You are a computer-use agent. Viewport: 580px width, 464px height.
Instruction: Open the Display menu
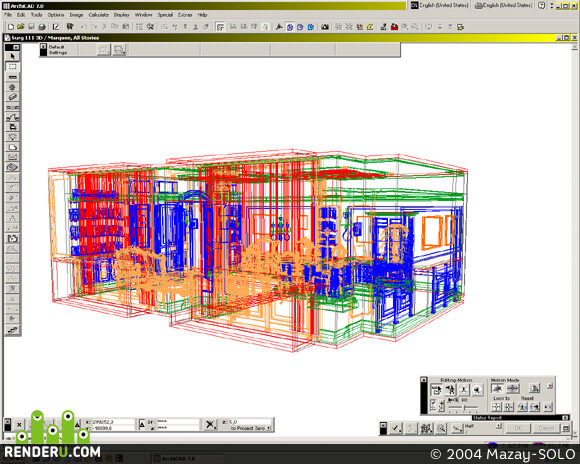[x=122, y=15]
